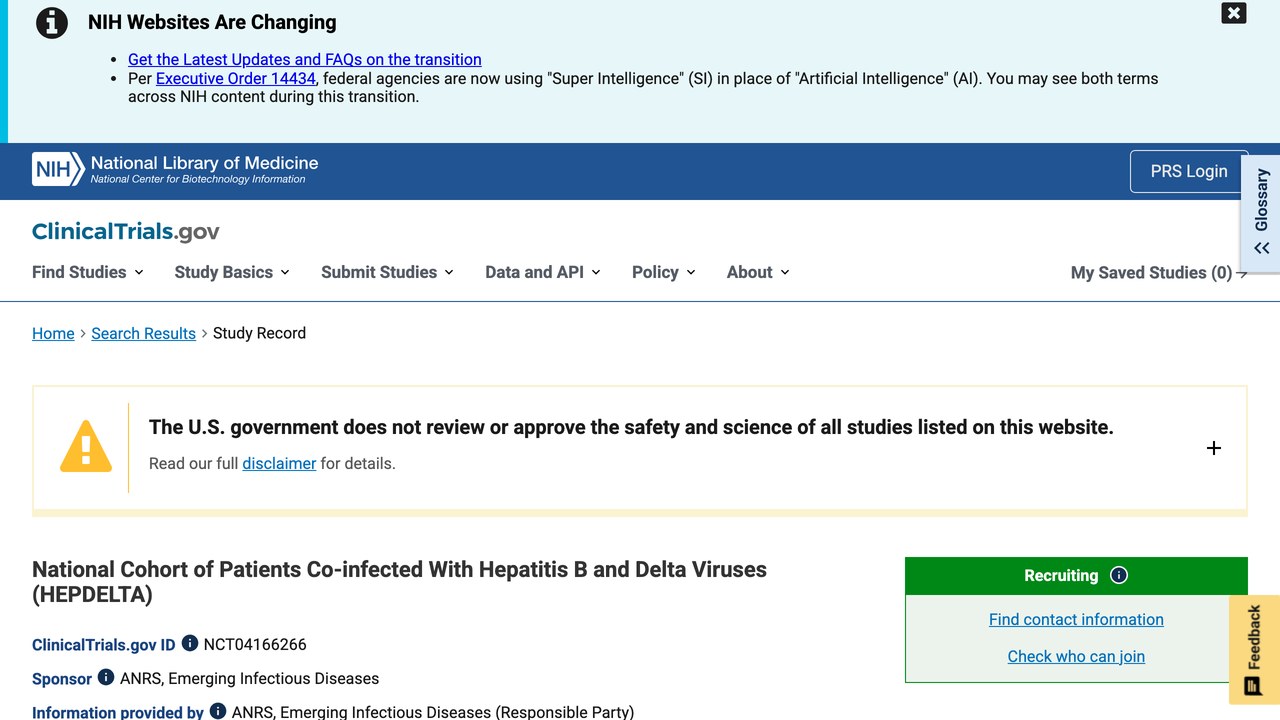Click the info icon beside Sponsor label

tap(106, 678)
